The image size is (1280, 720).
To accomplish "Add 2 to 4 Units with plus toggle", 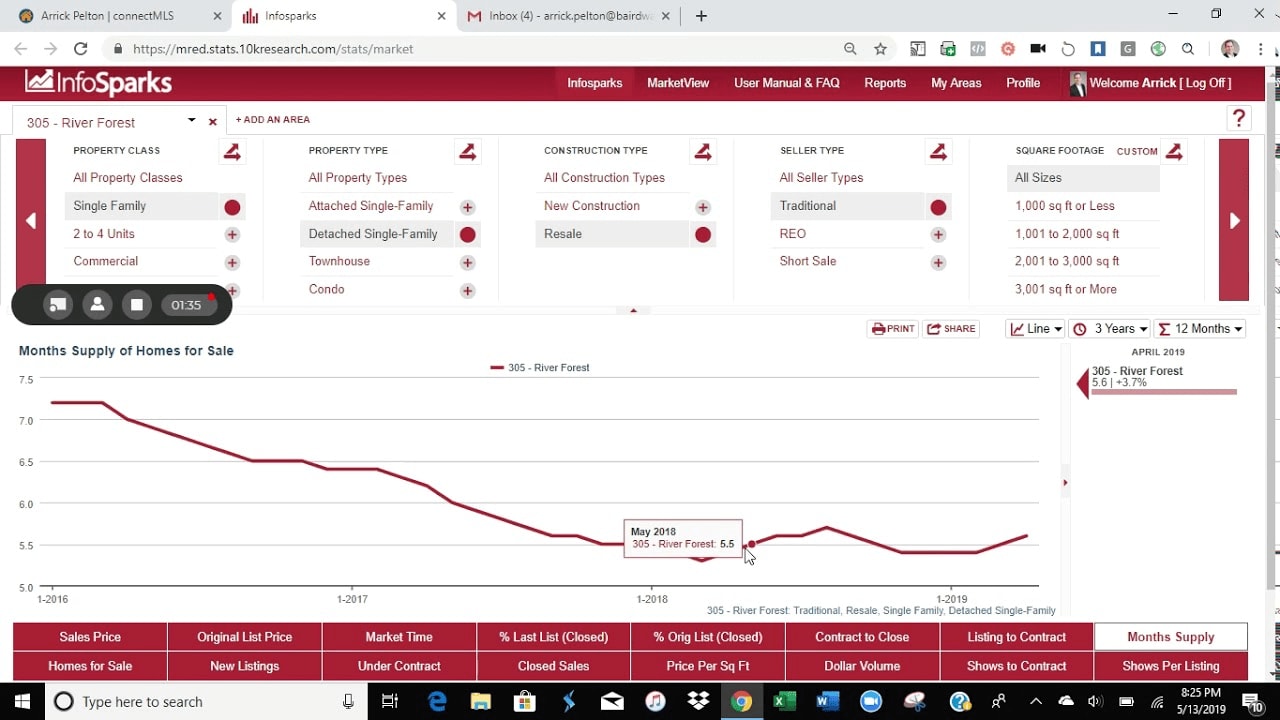I will click(232, 235).
